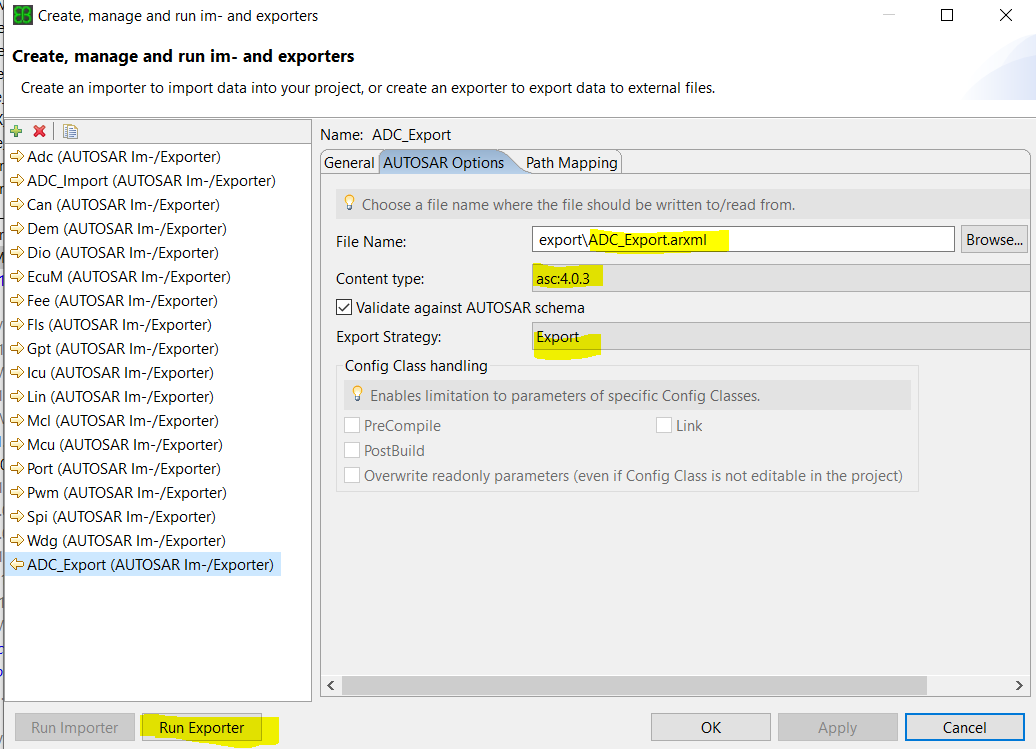Screen dimensions: 1036x749
Task: Click the lightbulb icon in Config Class handling
Action: [x=357, y=394]
